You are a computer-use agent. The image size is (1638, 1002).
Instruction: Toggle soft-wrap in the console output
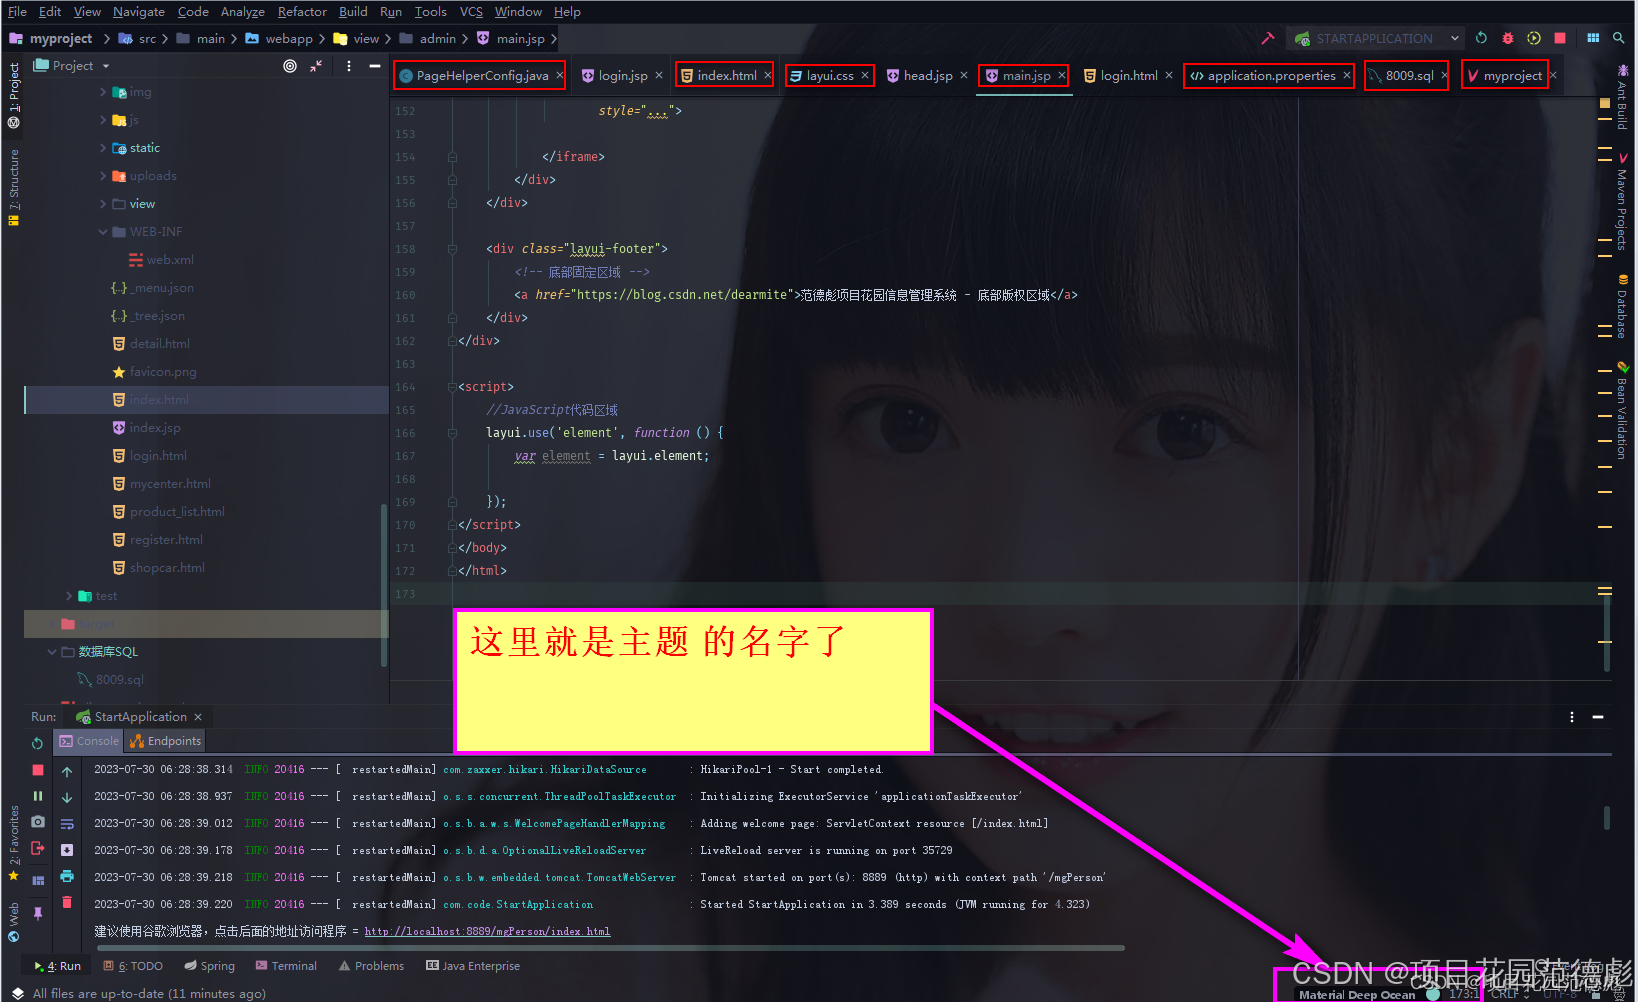point(67,824)
